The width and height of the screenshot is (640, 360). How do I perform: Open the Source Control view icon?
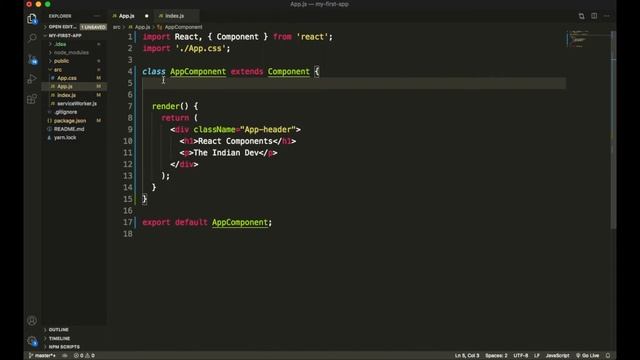(x=32, y=60)
